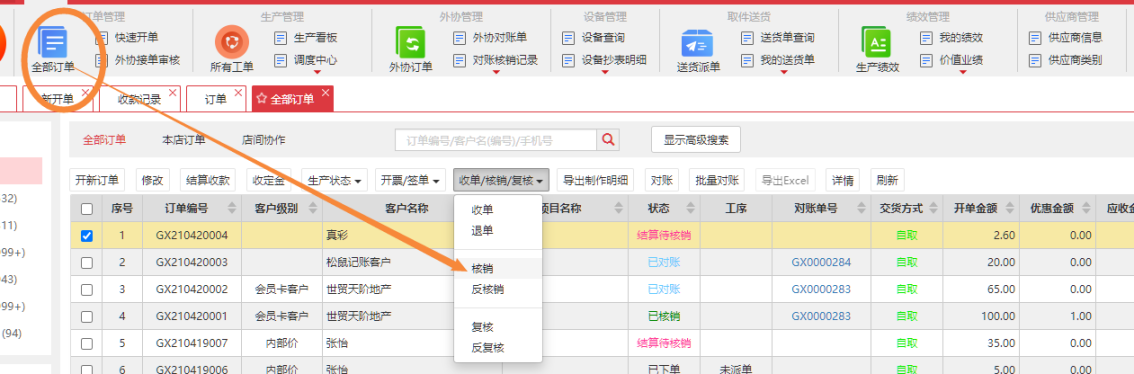Click 开新订单 button
Image resolution: width=1134 pixels, height=374 pixels.
98,180
